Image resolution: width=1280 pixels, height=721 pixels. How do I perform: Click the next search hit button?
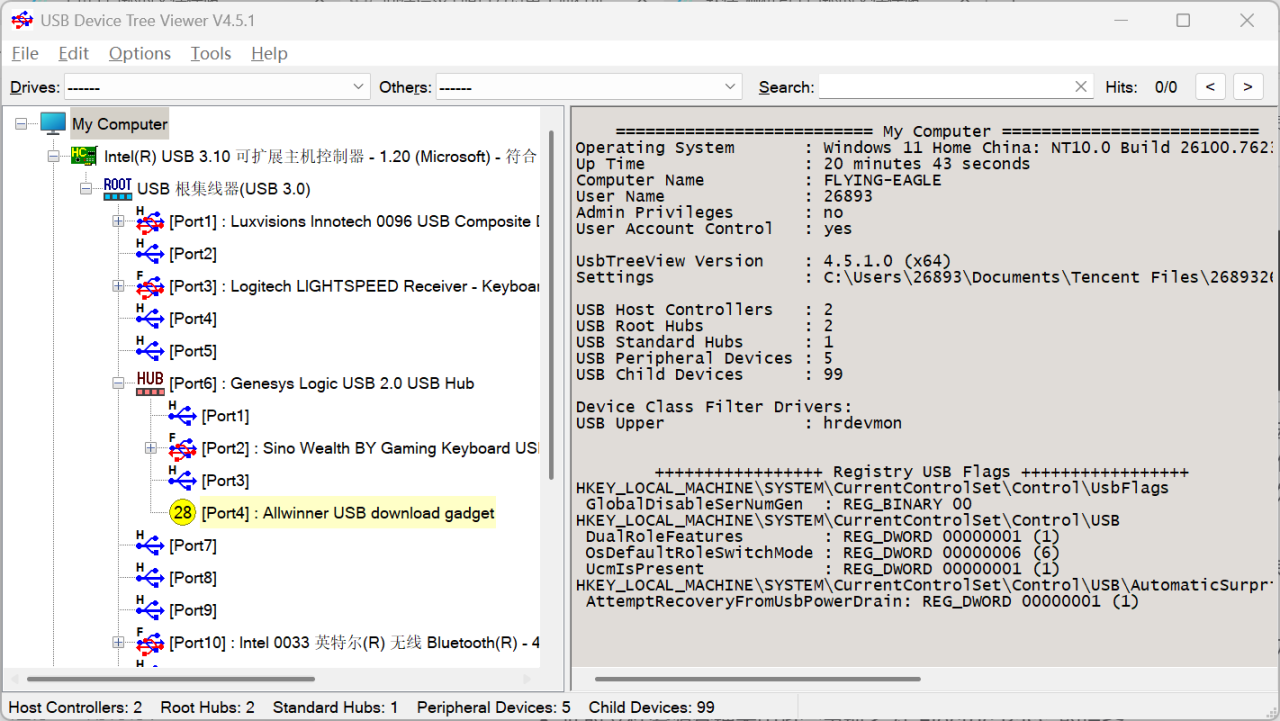pos(1247,86)
